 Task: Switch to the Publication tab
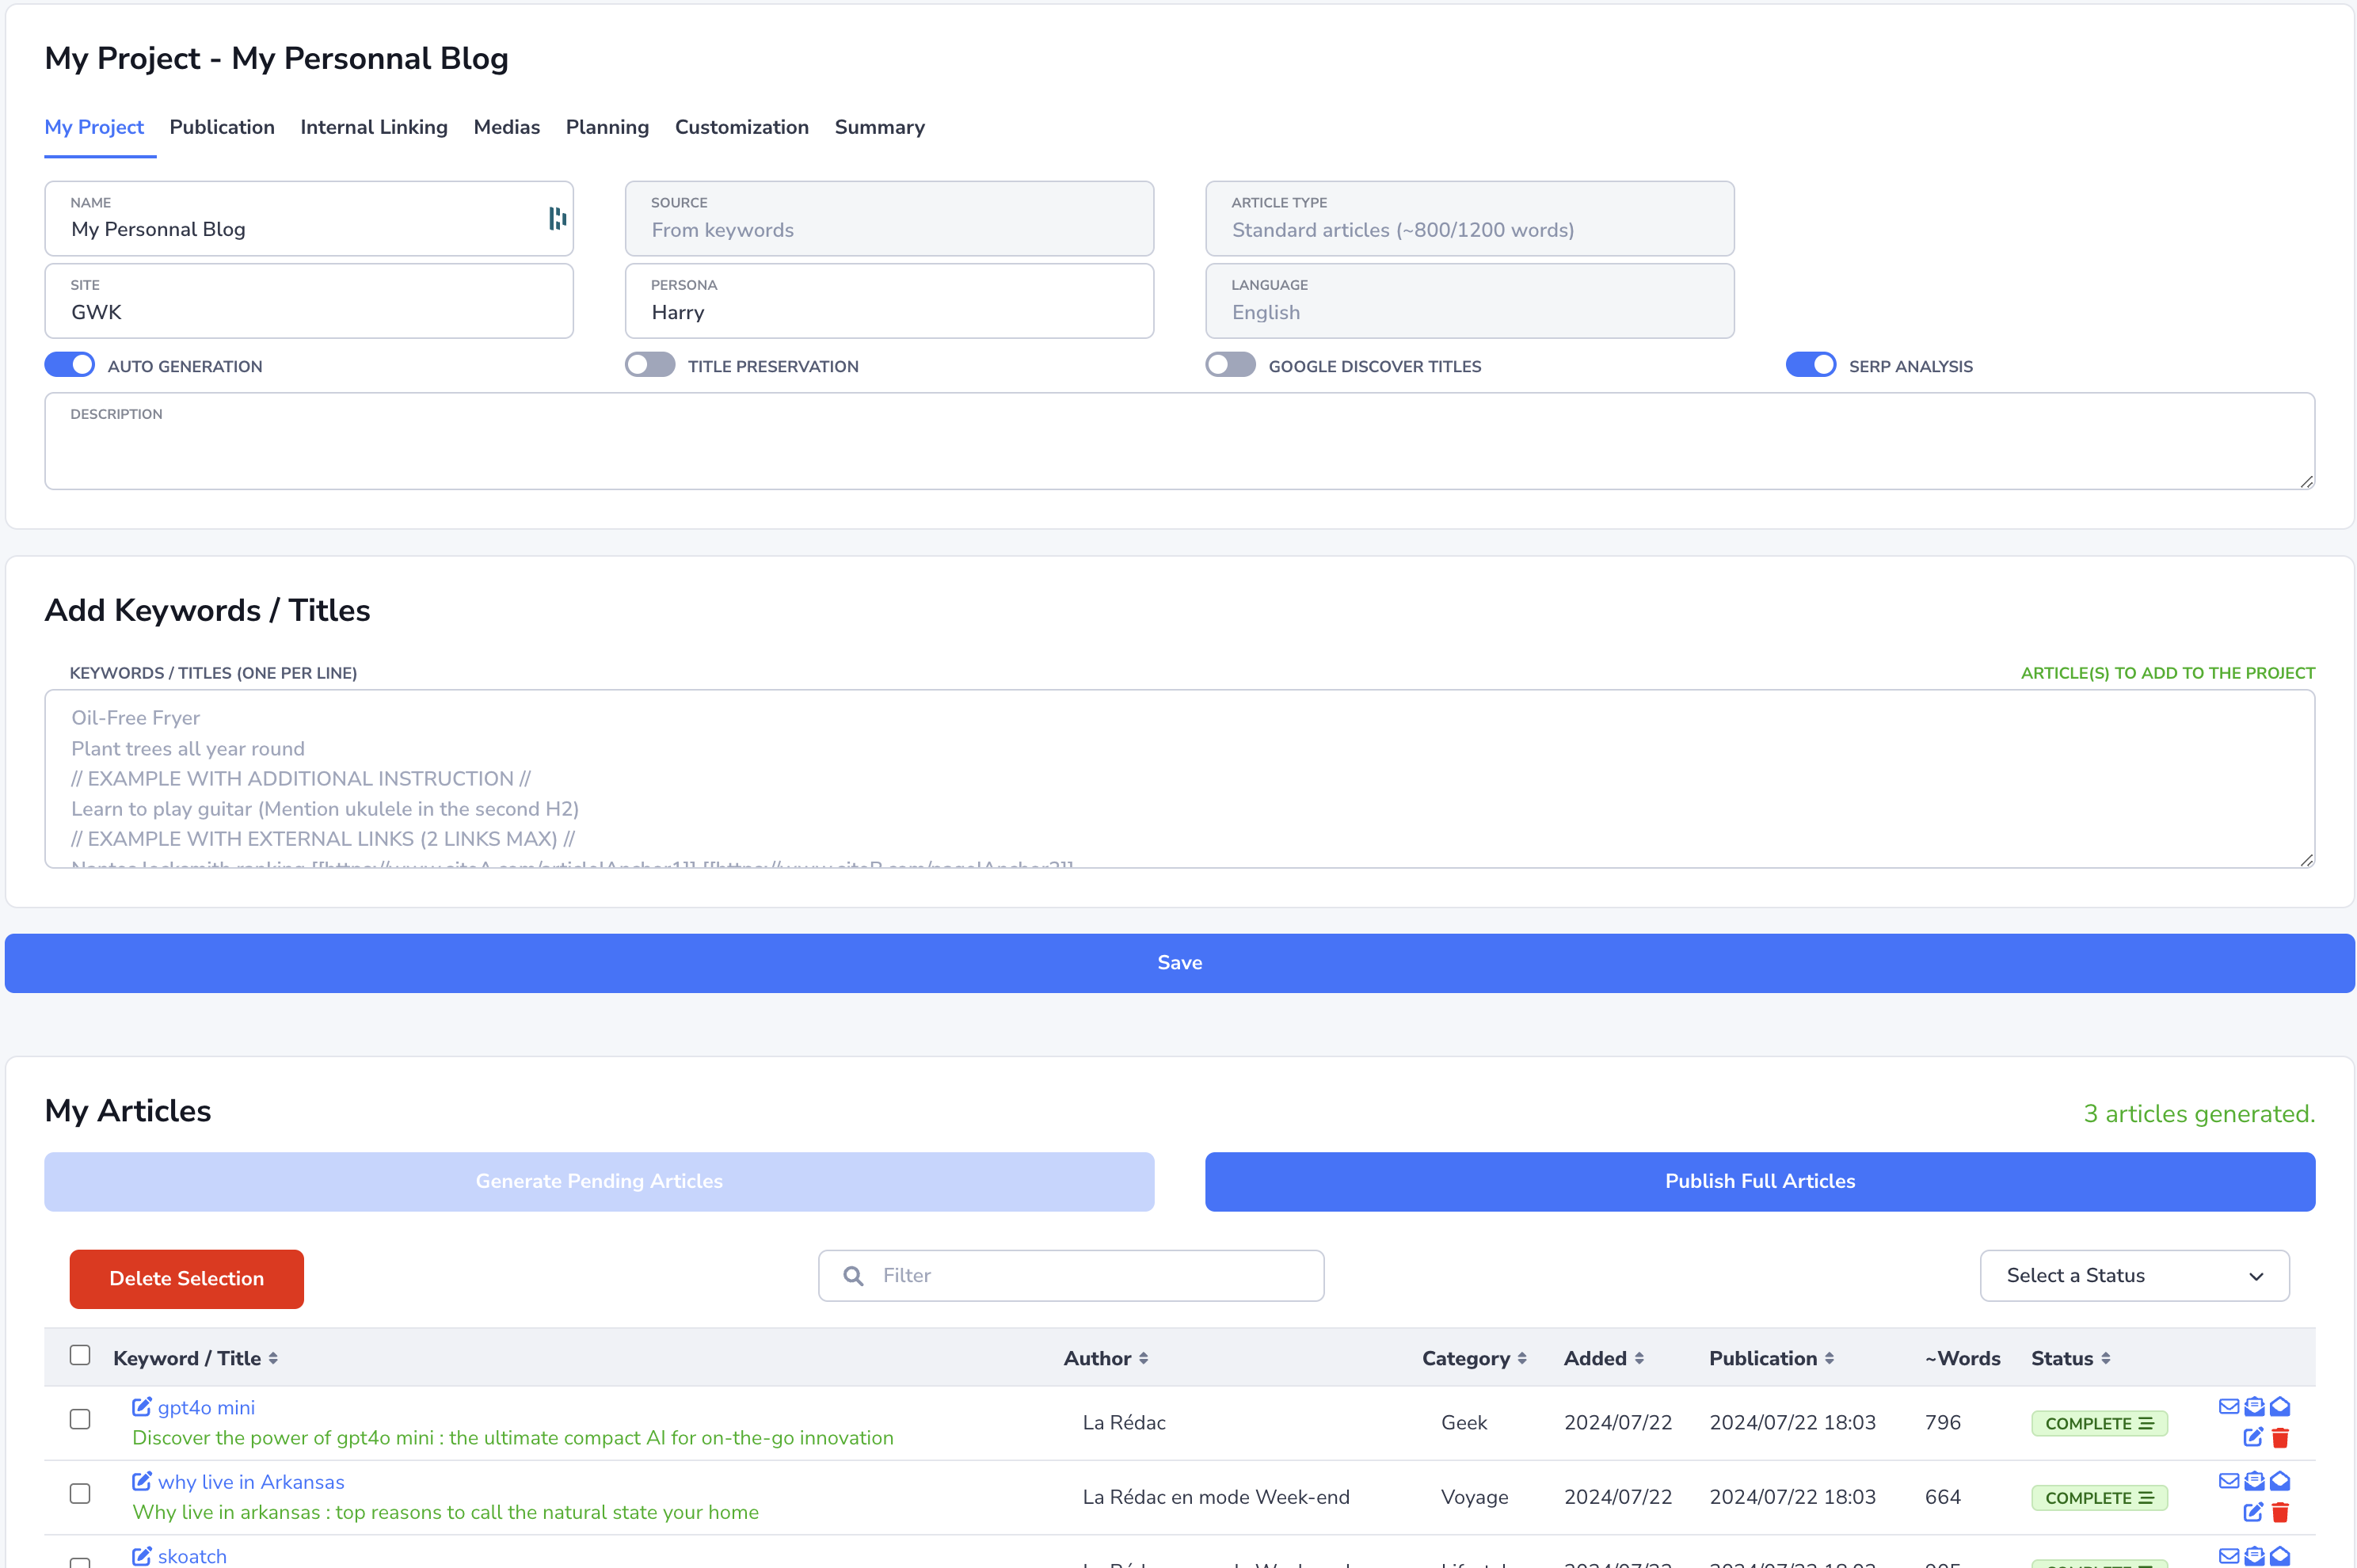(x=222, y=127)
